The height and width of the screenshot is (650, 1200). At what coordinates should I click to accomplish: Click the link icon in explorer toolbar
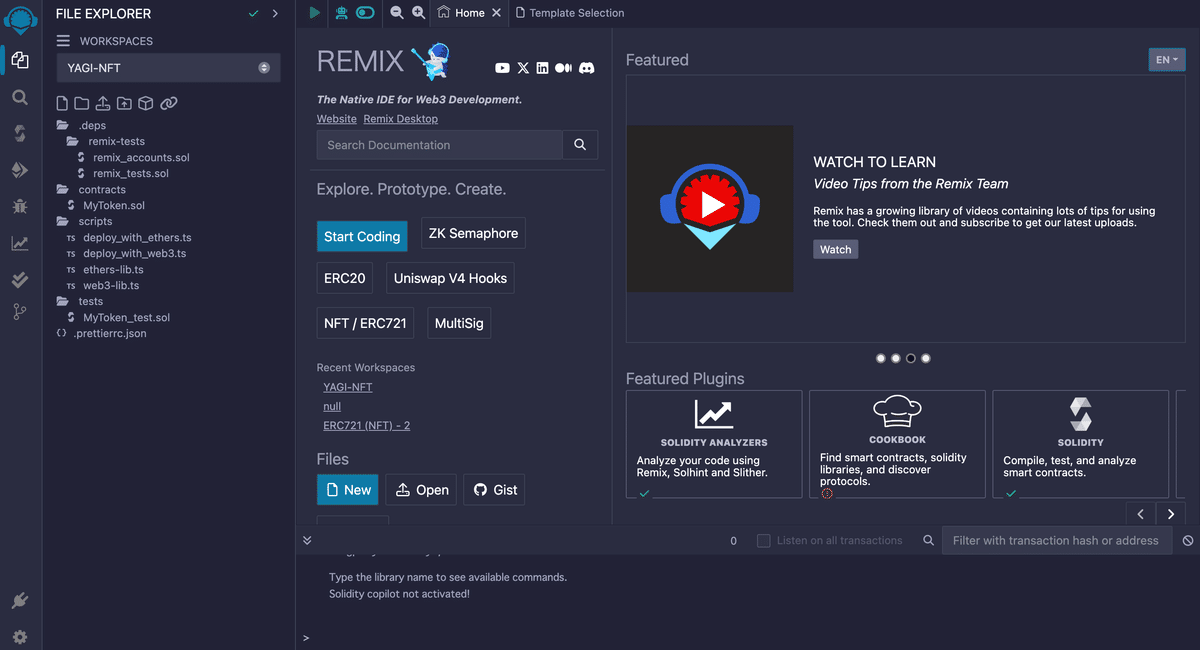tap(169, 103)
